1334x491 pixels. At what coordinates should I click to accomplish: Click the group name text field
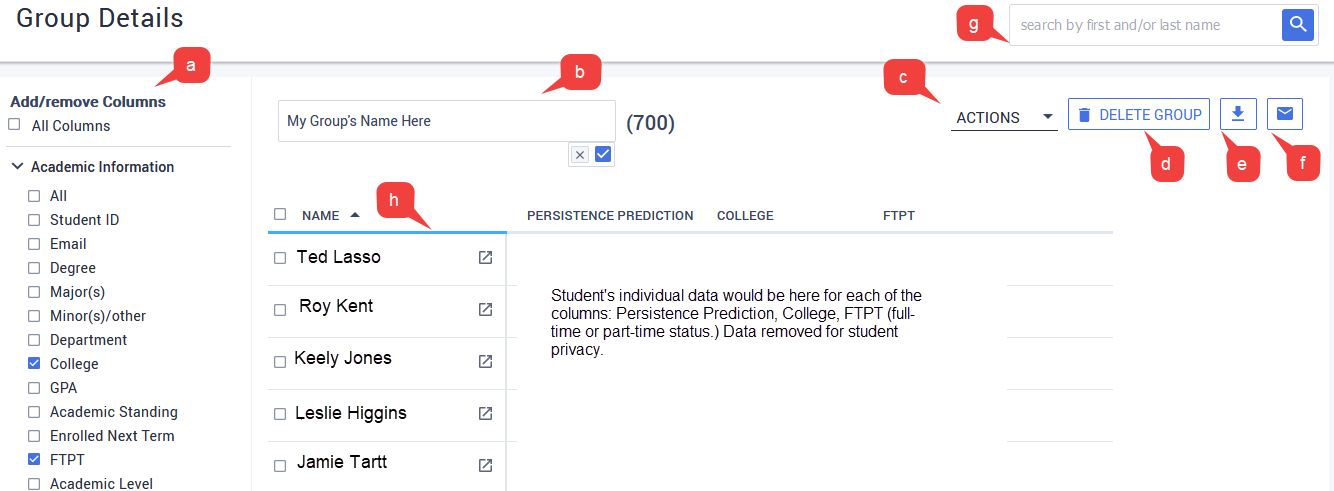pos(446,121)
